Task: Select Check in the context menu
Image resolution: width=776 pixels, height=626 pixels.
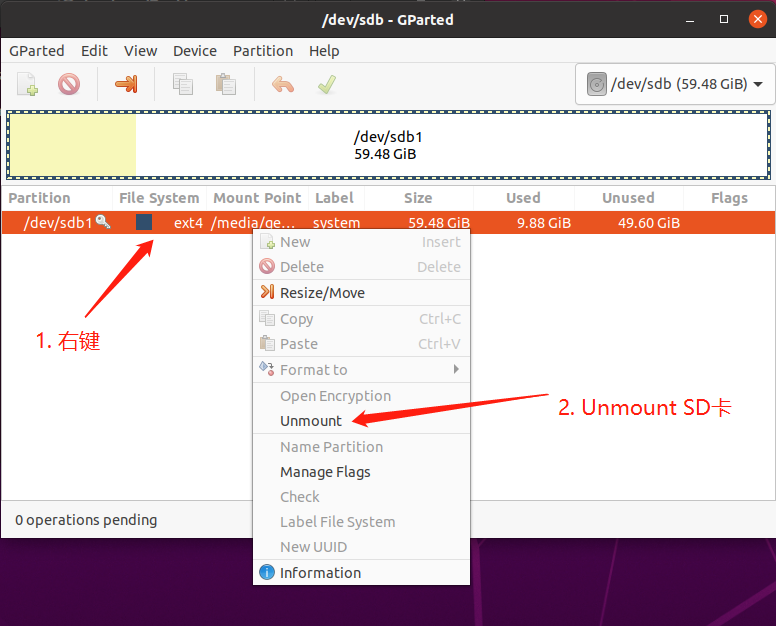Action: click(361, 497)
